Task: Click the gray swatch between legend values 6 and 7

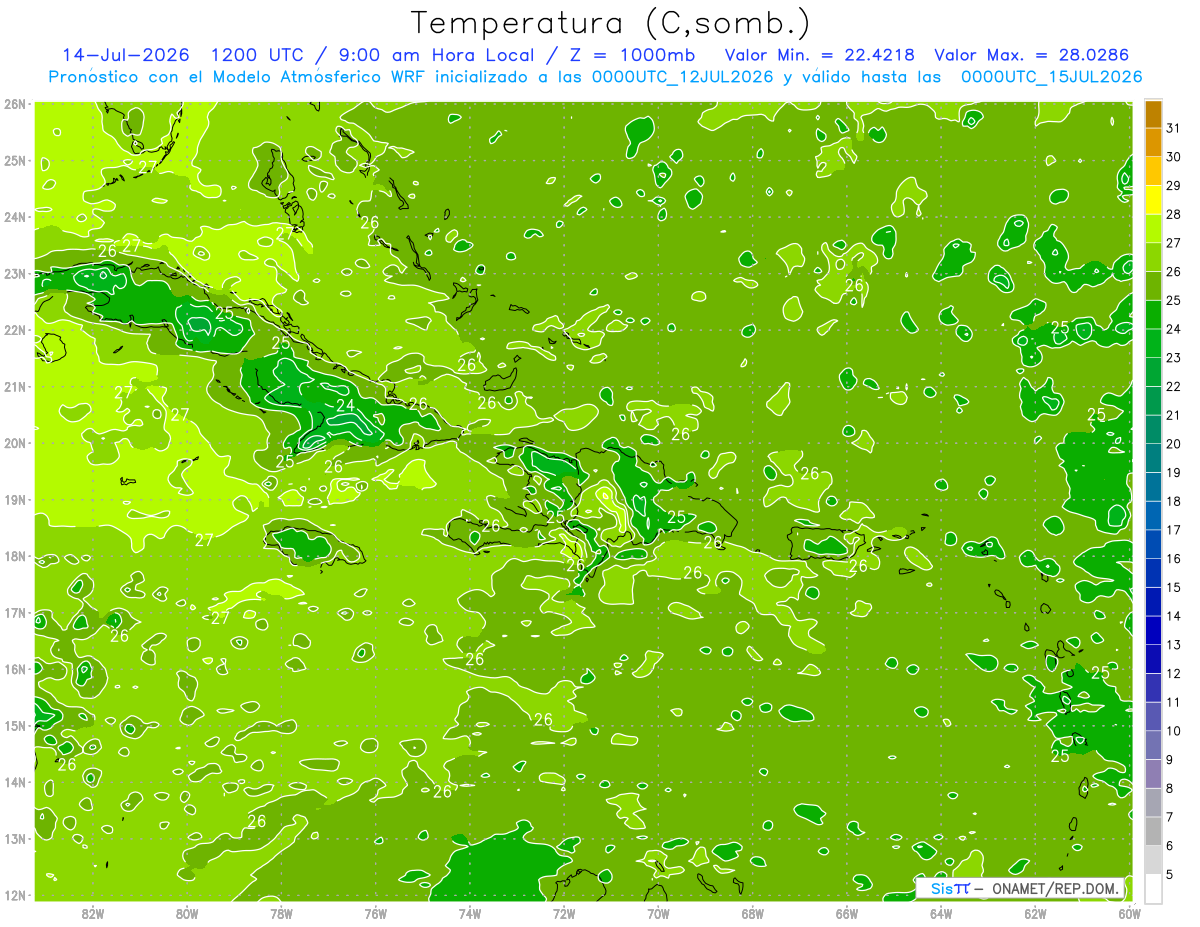Action: click(1153, 831)
